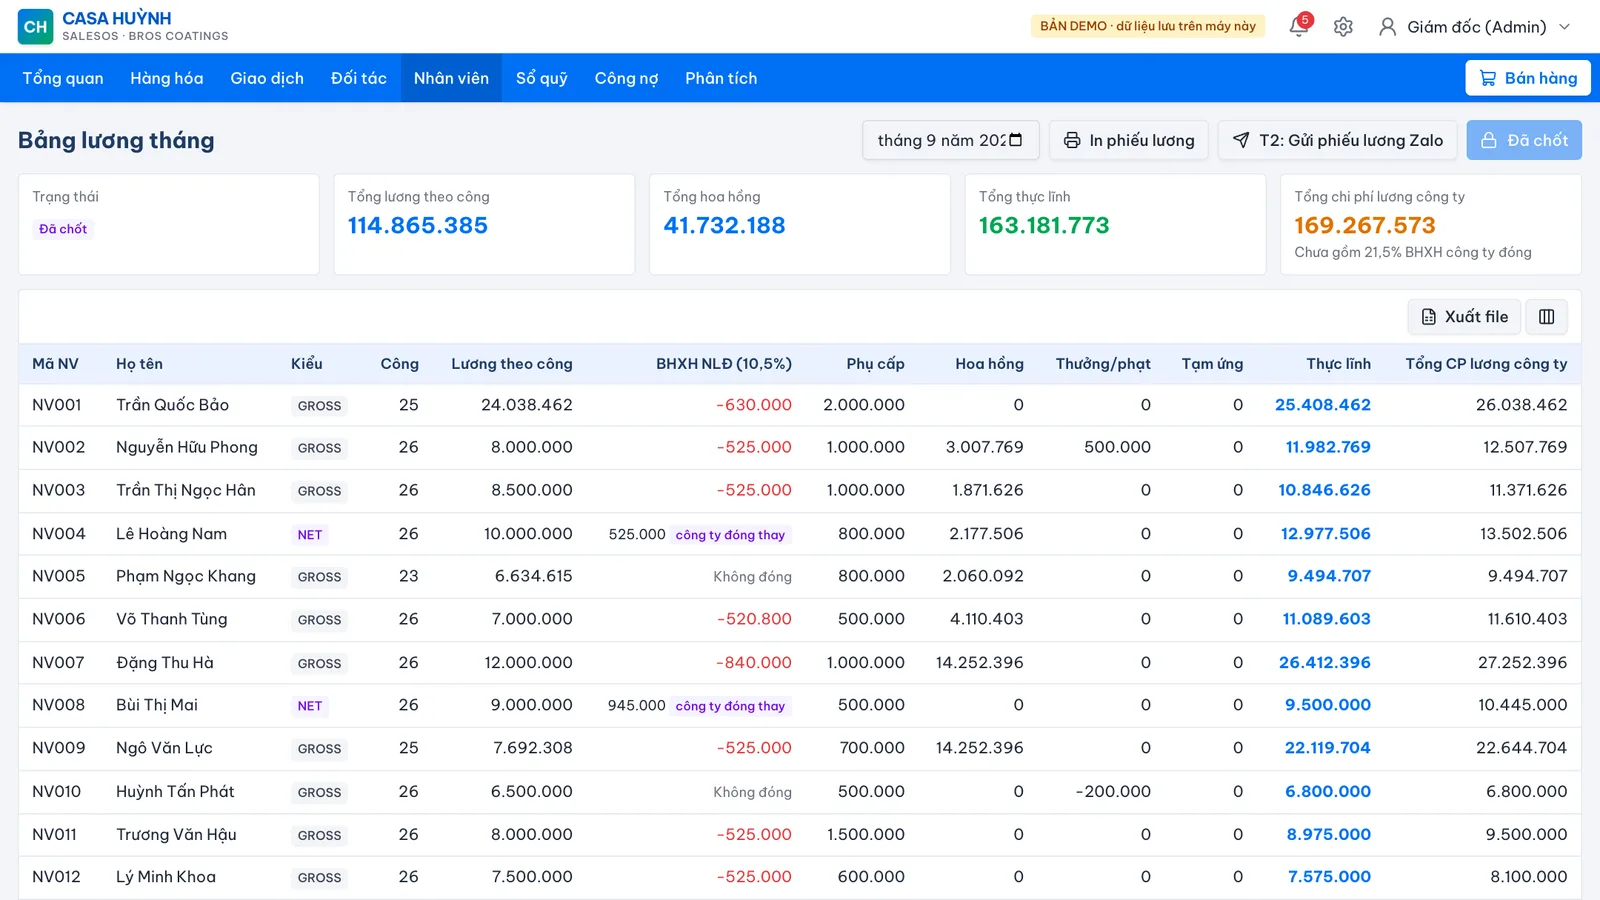The image size is (1600, 900).
Task: Go to the Giao dịch tab
Action: coord(267,78)
